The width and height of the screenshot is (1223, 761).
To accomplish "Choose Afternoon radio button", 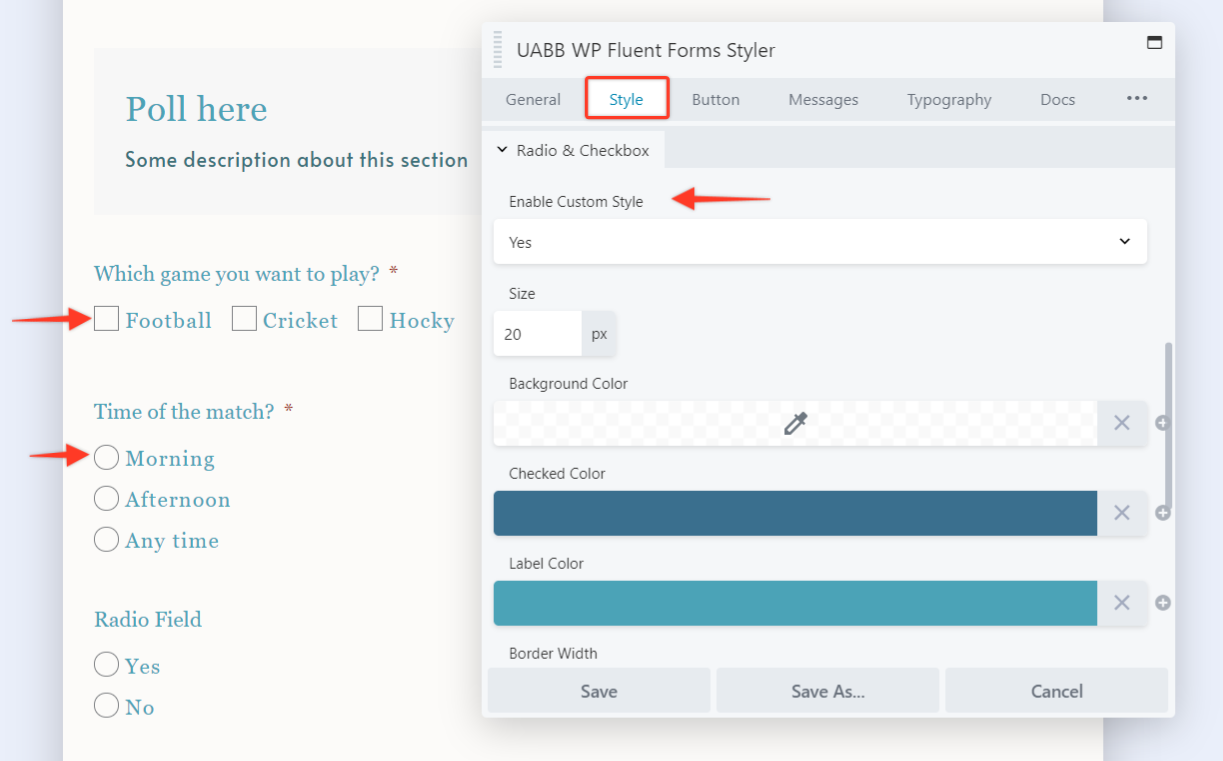I will click(x=106, y=498).
